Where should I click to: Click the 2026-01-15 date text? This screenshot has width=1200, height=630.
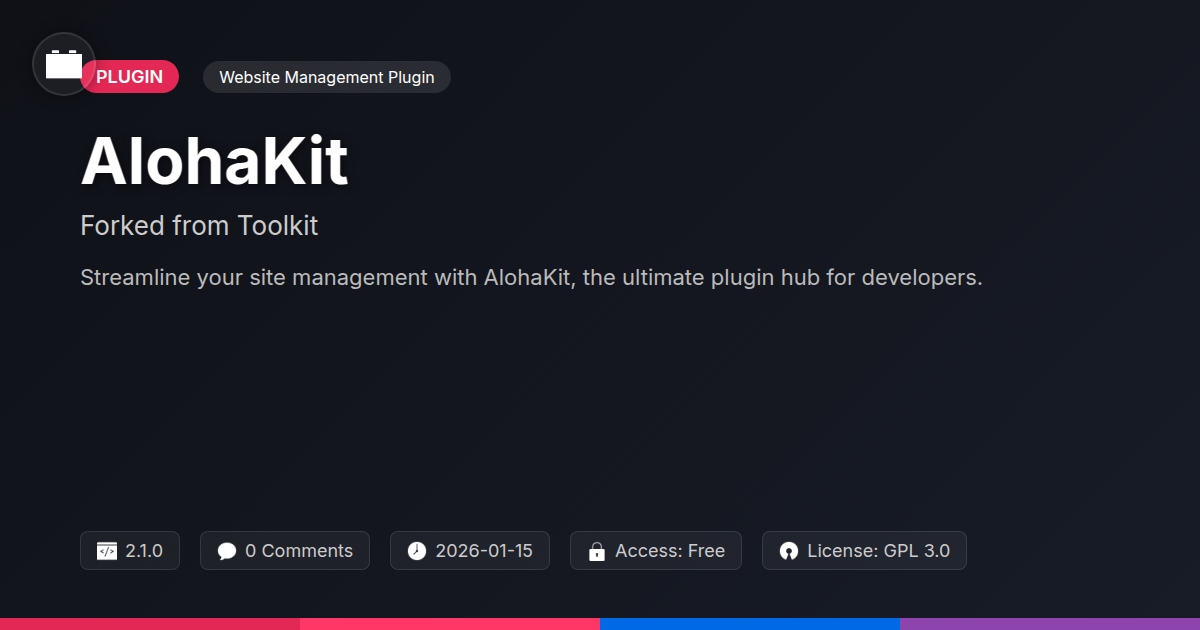click(x=484, y=551)
